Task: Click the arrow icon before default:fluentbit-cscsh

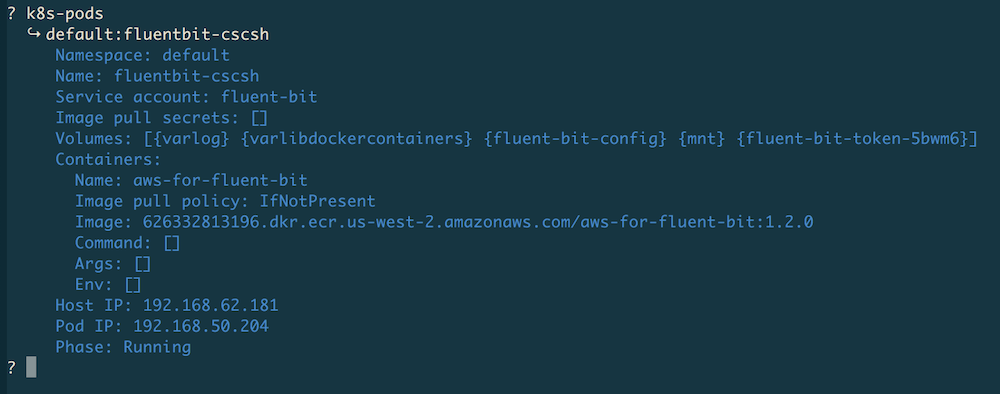Action: tap(34, 33)
